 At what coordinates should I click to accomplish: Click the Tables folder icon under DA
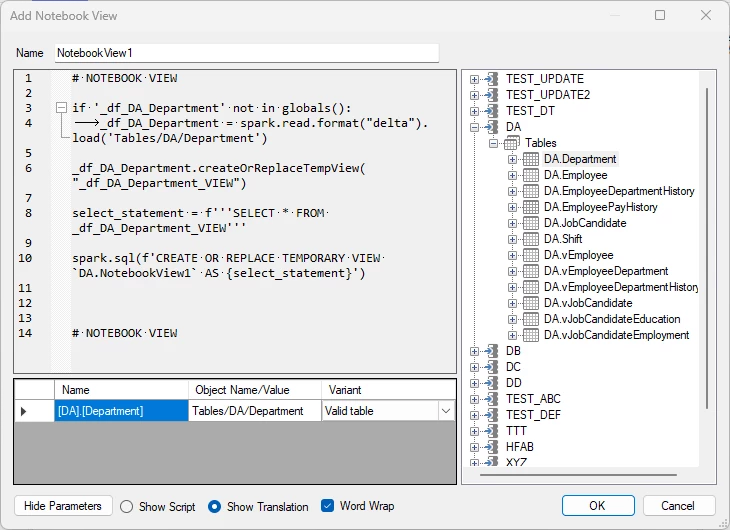tap(512, 143)
